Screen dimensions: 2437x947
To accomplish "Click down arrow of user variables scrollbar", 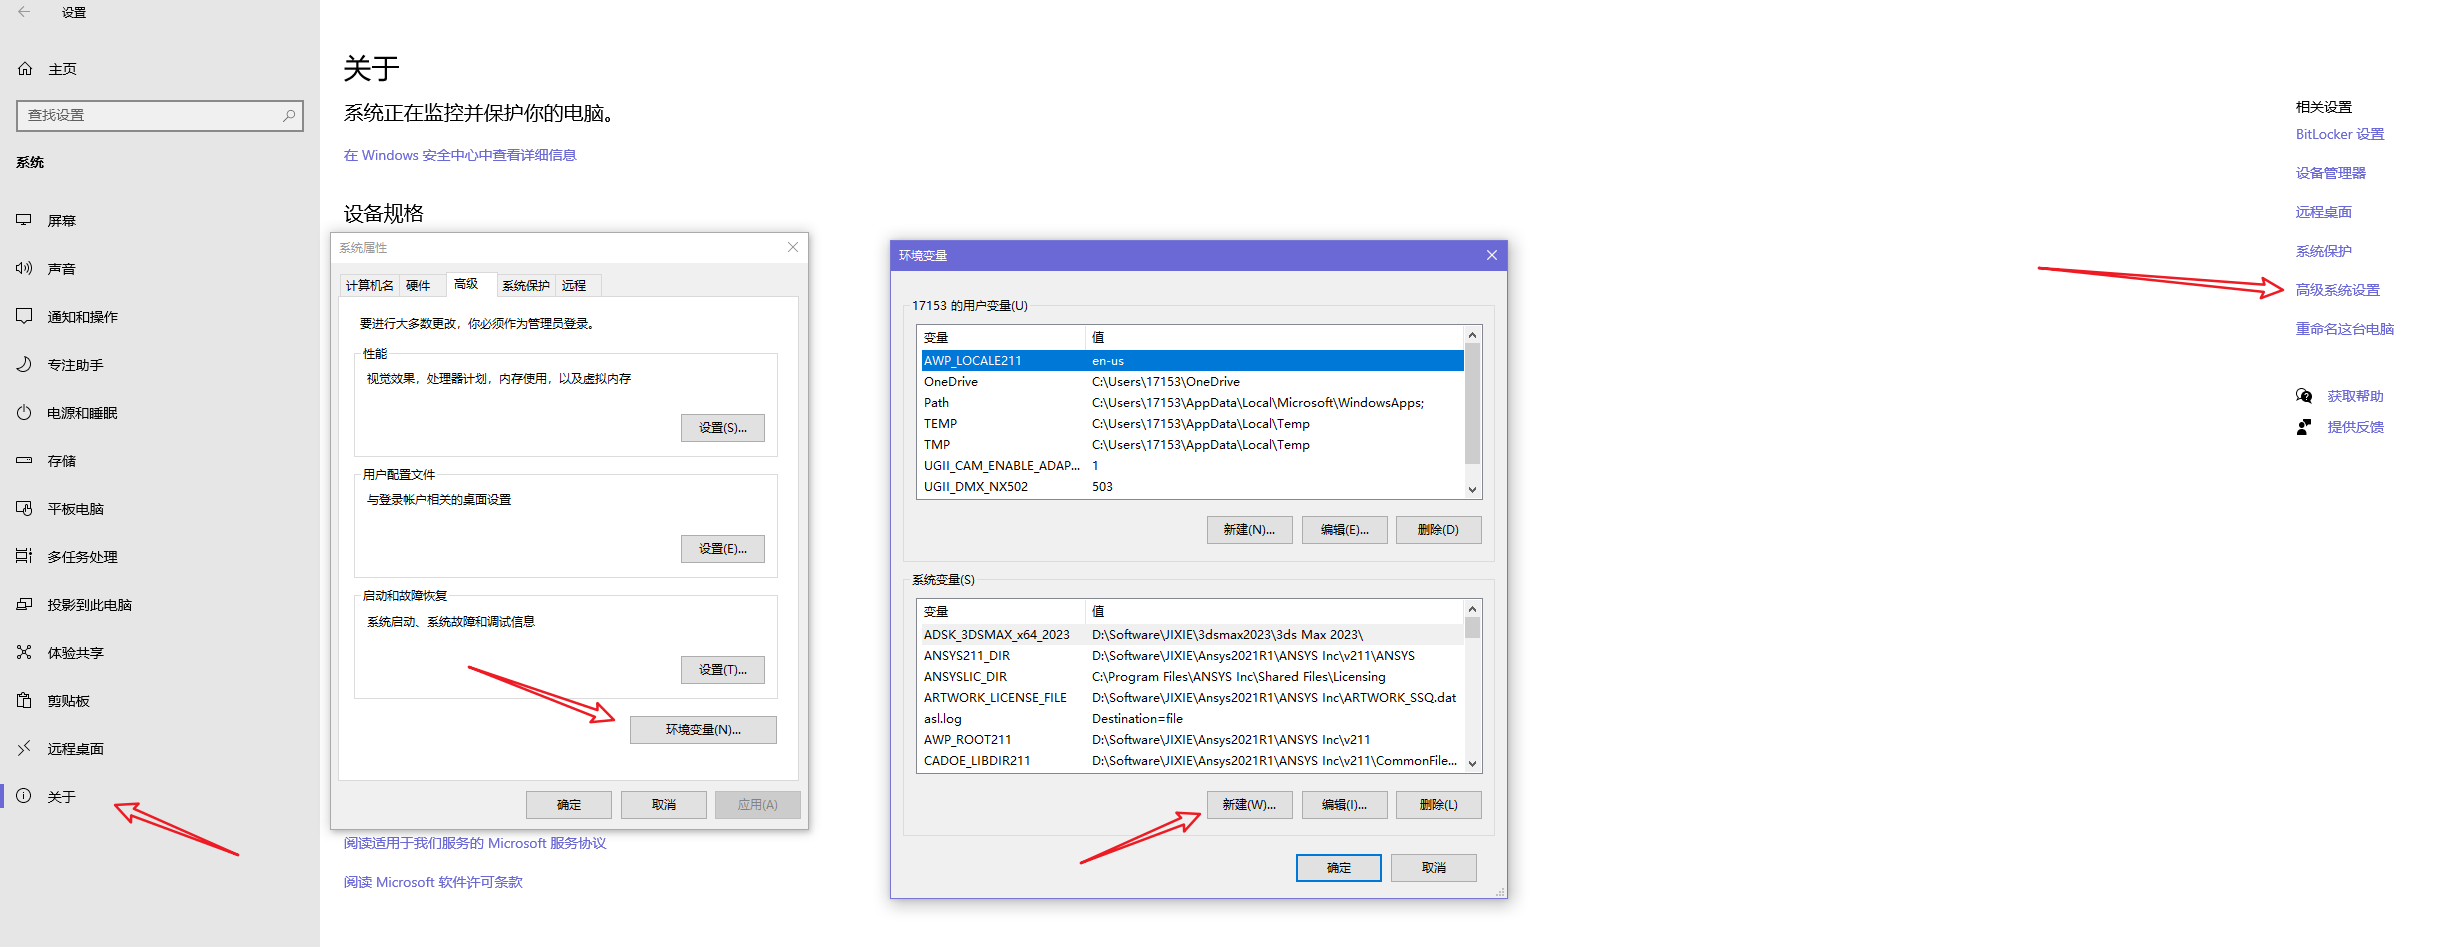I will [x=1472, y=489].
